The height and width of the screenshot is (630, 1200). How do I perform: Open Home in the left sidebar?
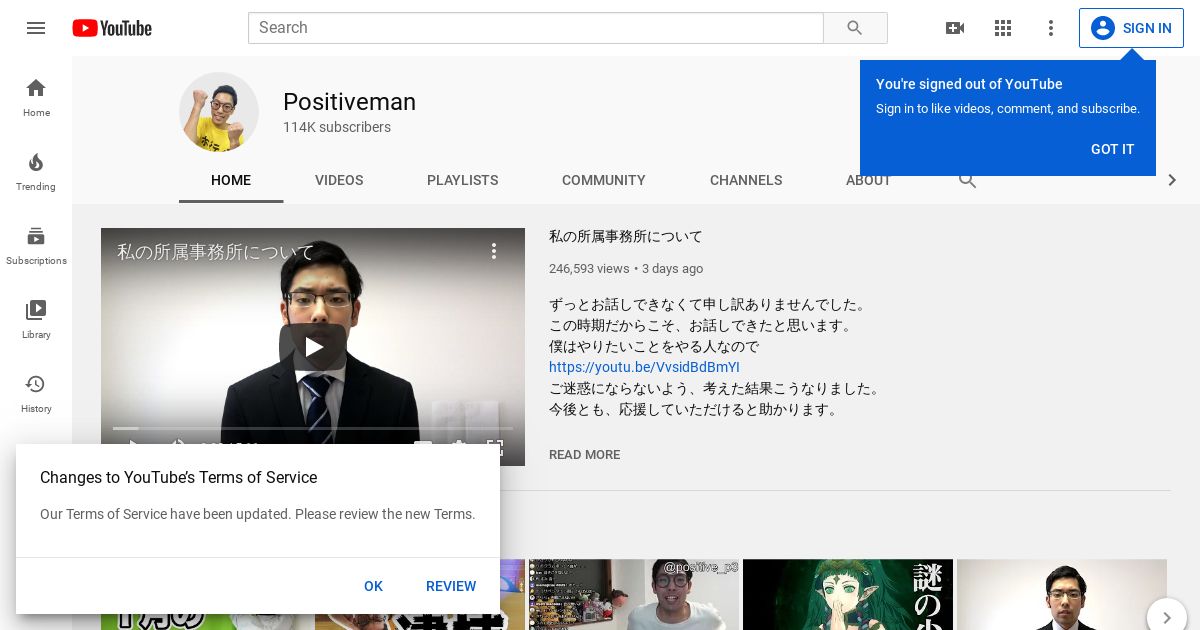(x=36, y=98)
